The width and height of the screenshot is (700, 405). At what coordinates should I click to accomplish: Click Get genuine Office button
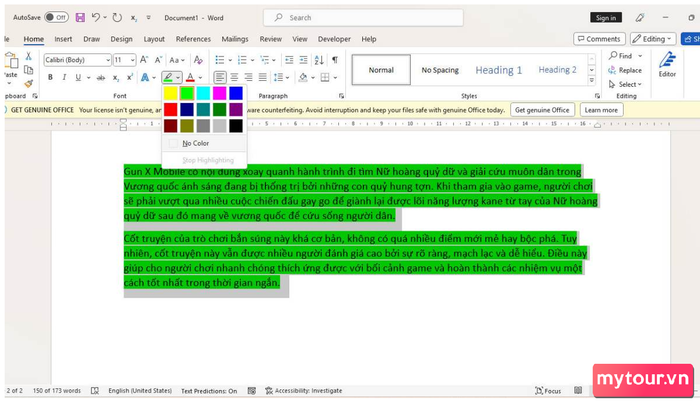coord(542,110)
